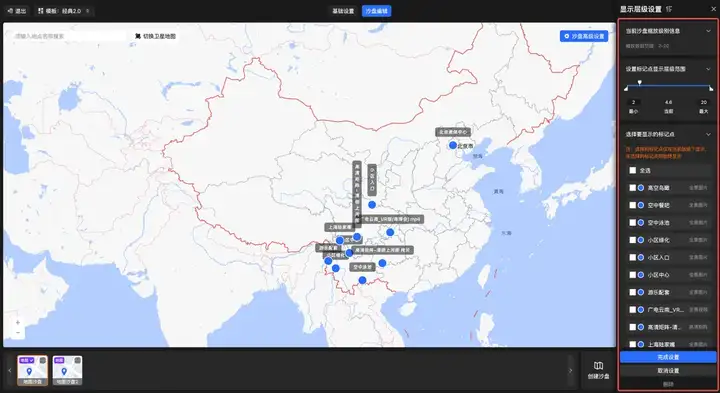Check the 广电云南_VR marker checkbox
This screenshot has height=393, width=720.
coord(633,310)
